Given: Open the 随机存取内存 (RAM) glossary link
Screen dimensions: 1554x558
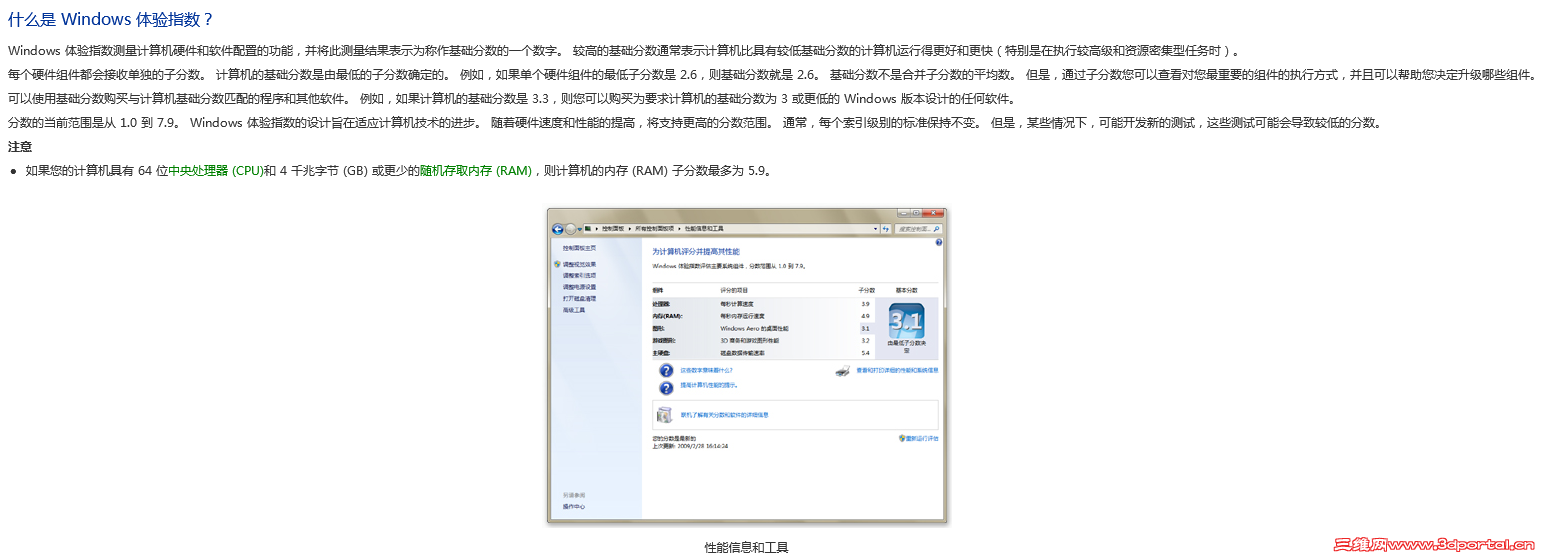Looking at the screenshot, I should coord(475,171).
